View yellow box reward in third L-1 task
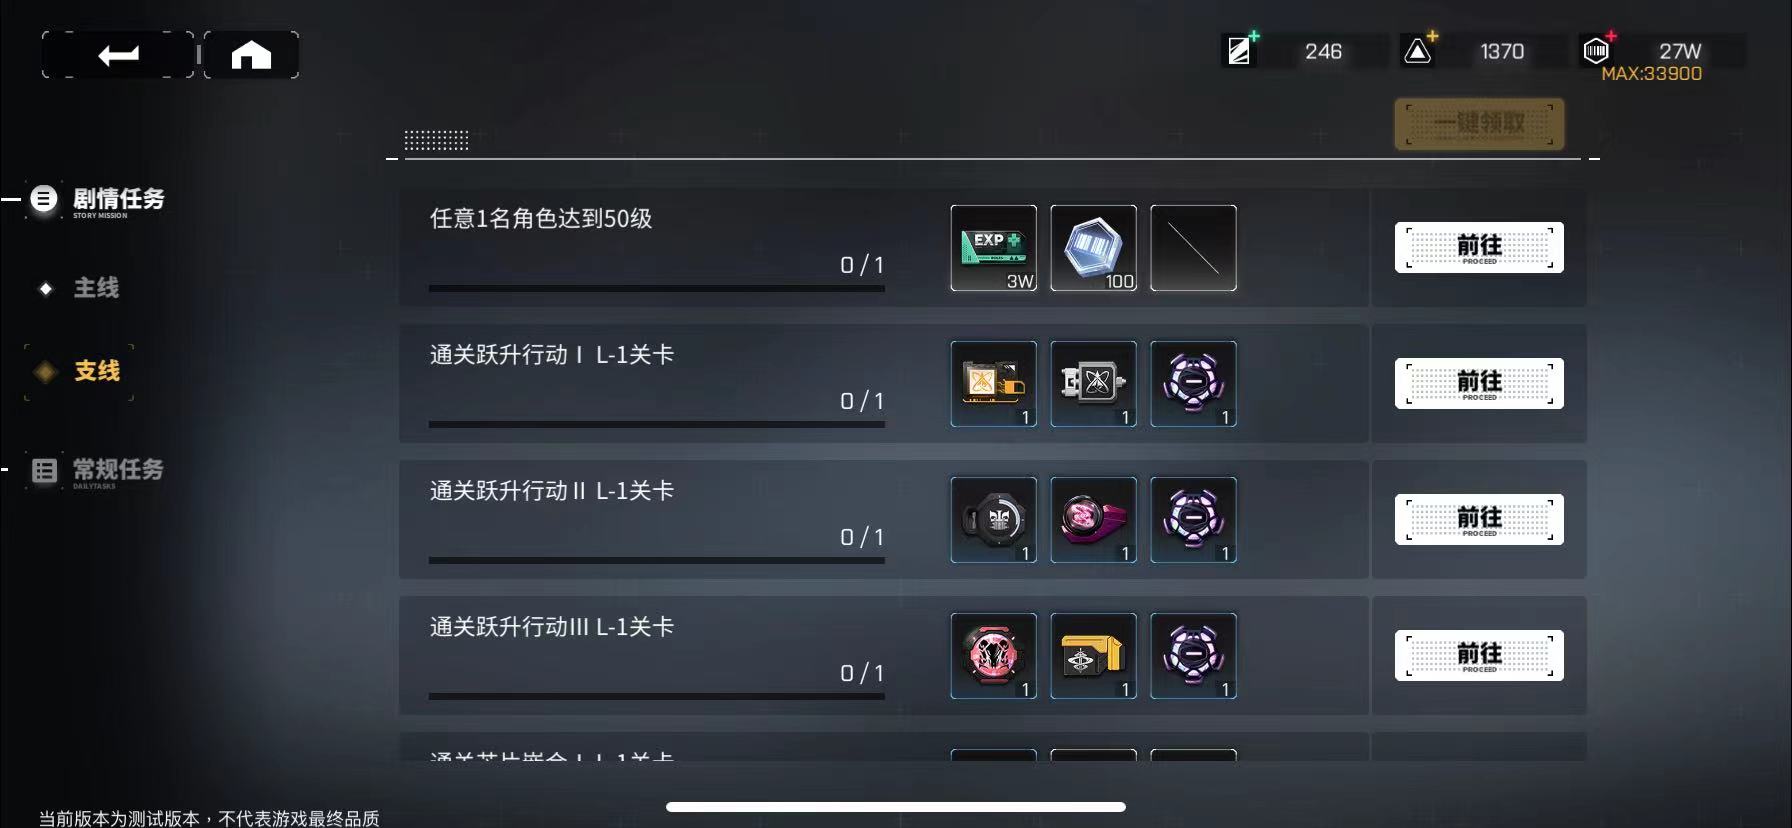The width and height of the screenshot is (1792, 828). point(1093,656)
